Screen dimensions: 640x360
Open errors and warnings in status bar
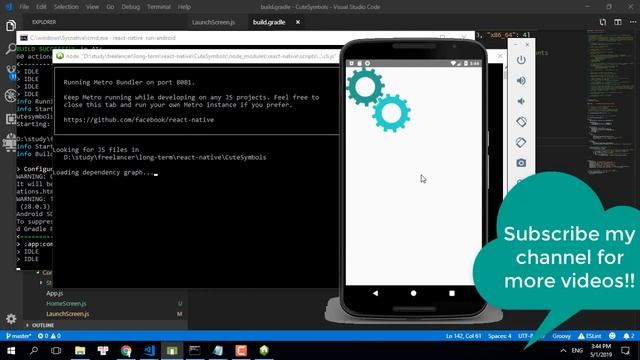49,336
